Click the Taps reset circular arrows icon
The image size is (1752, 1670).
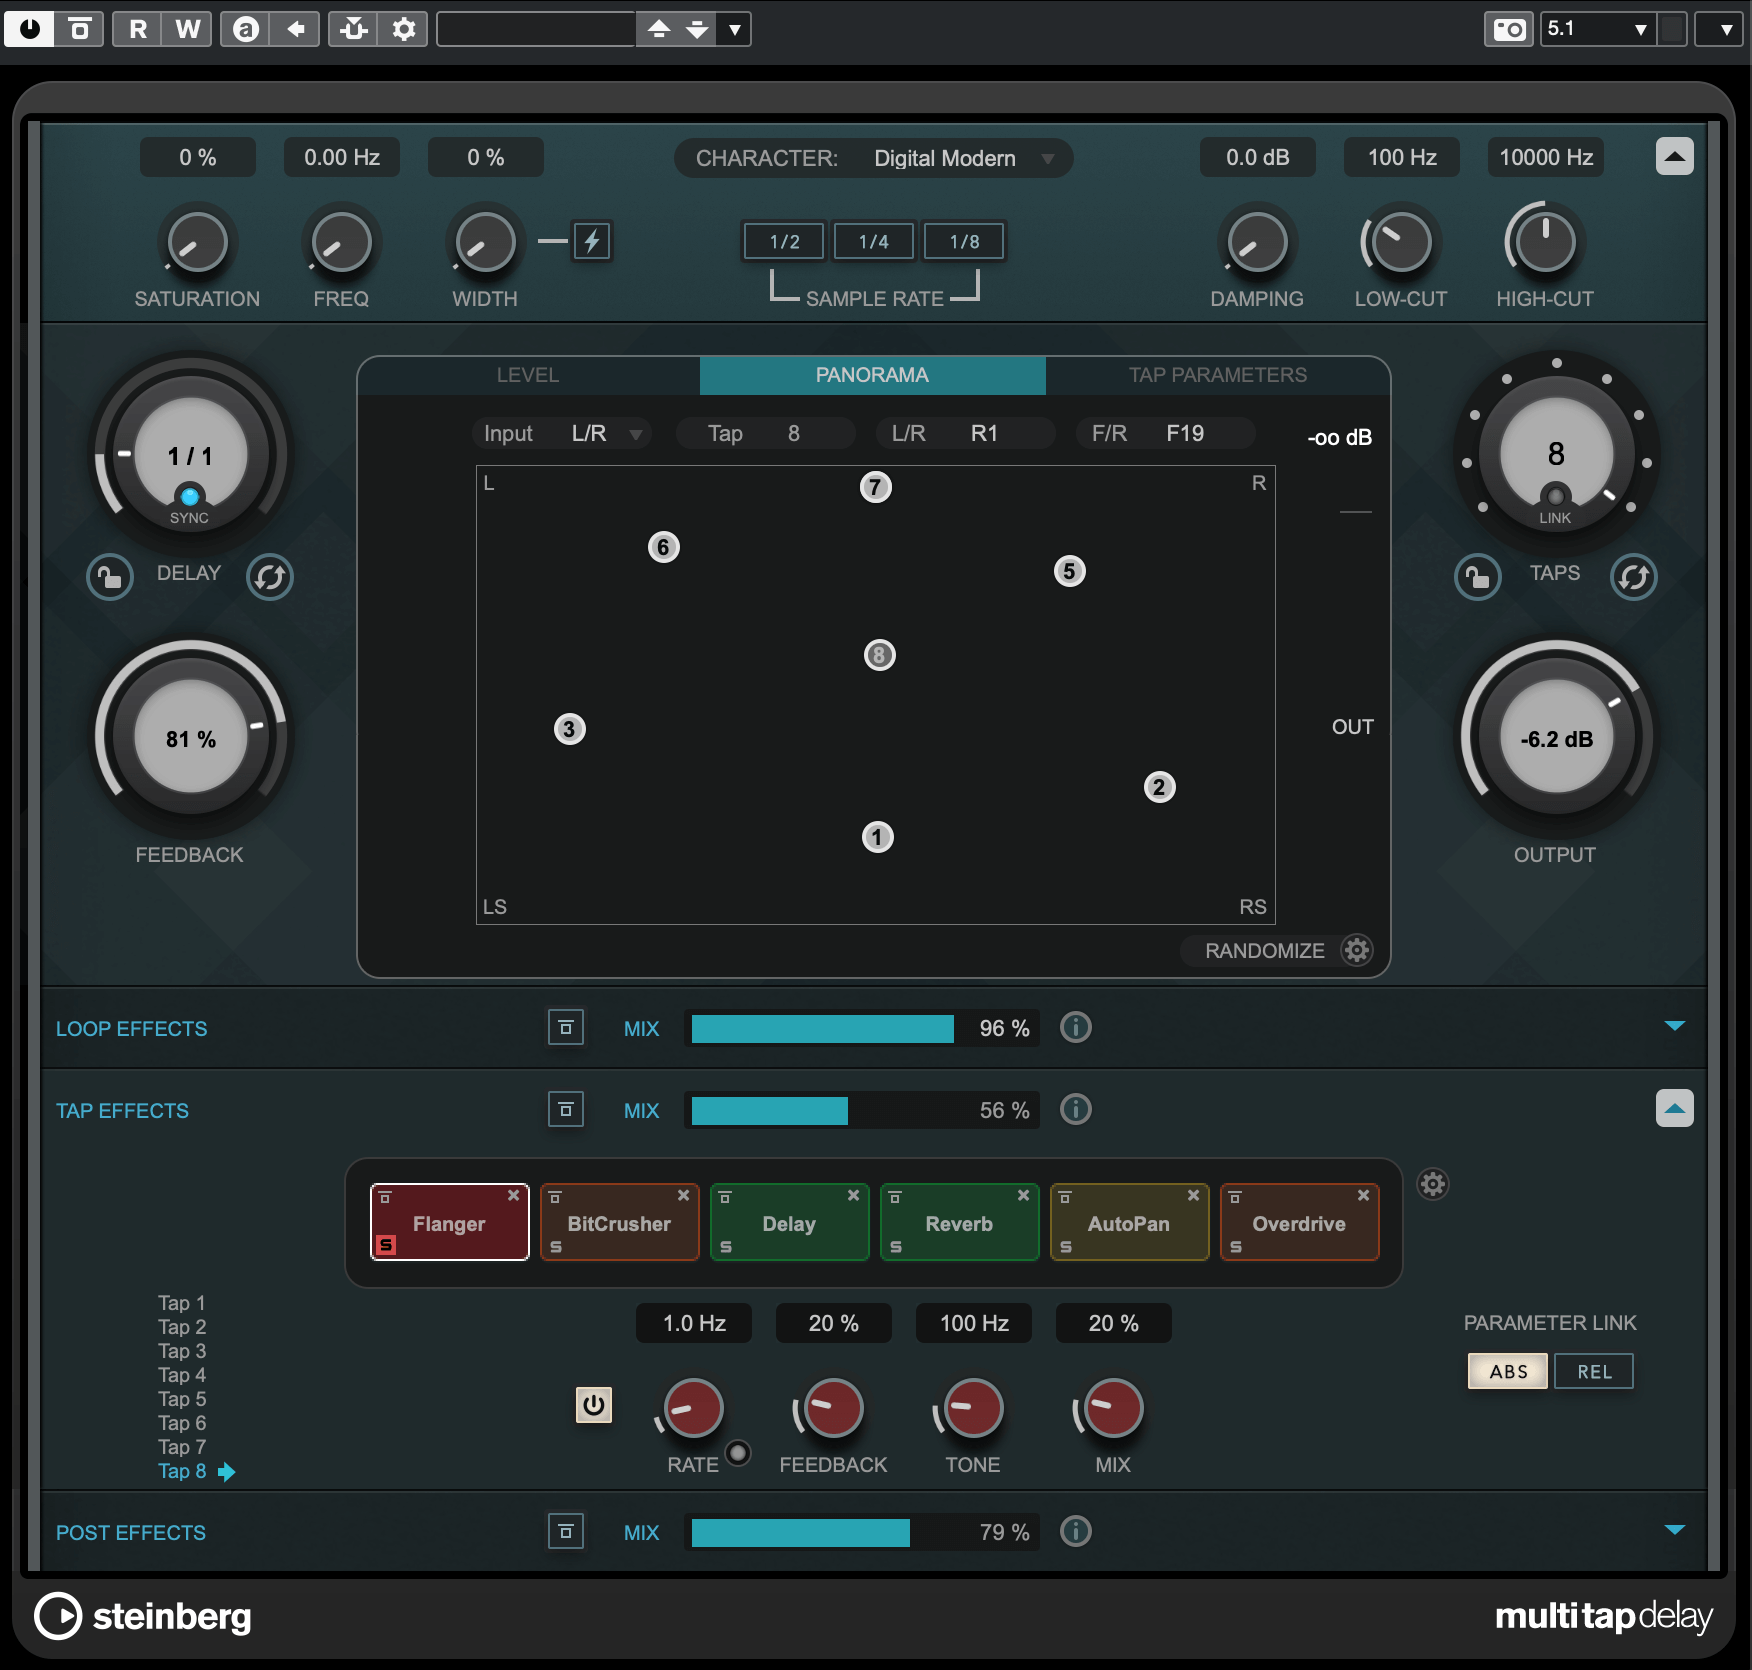pyautogui.click(x=1634, y=577)
